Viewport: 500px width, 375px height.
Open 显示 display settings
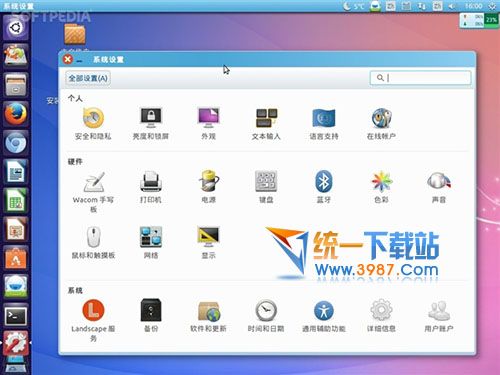[209, 243]
